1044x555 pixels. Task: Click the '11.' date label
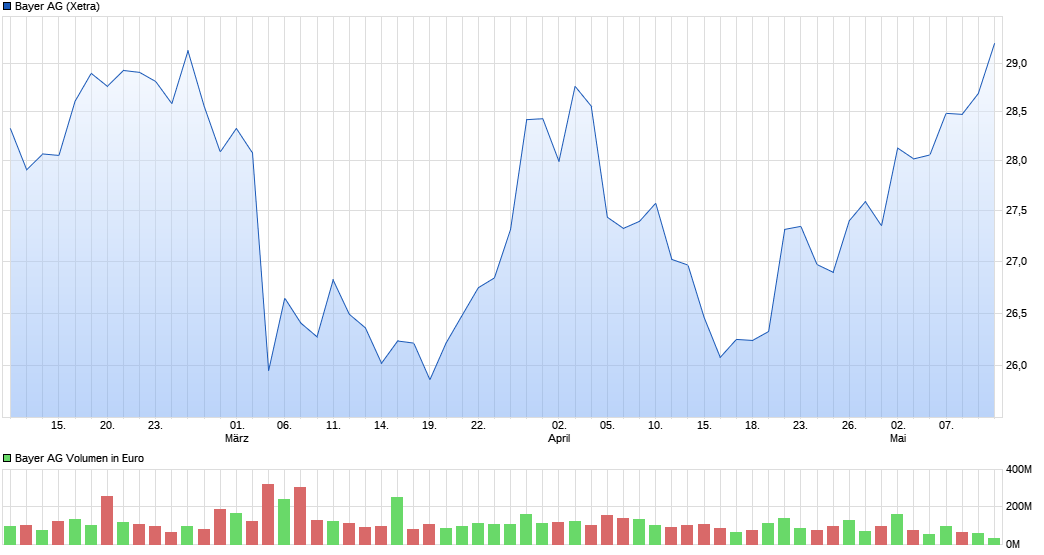click(333, 425)
